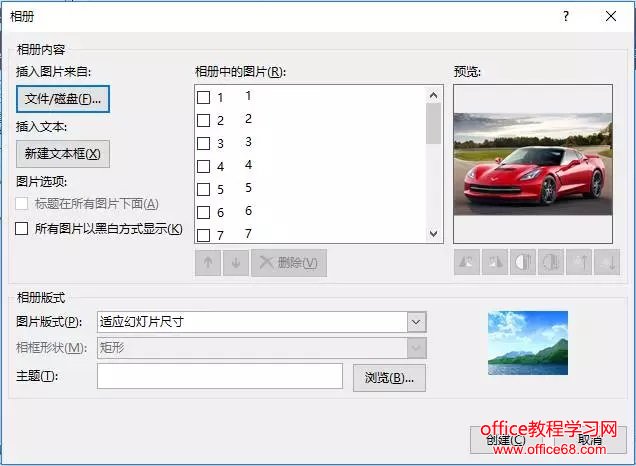Increase brightness of the preview picture
Viewport: 636px width, 466px height.
[579, 262]
